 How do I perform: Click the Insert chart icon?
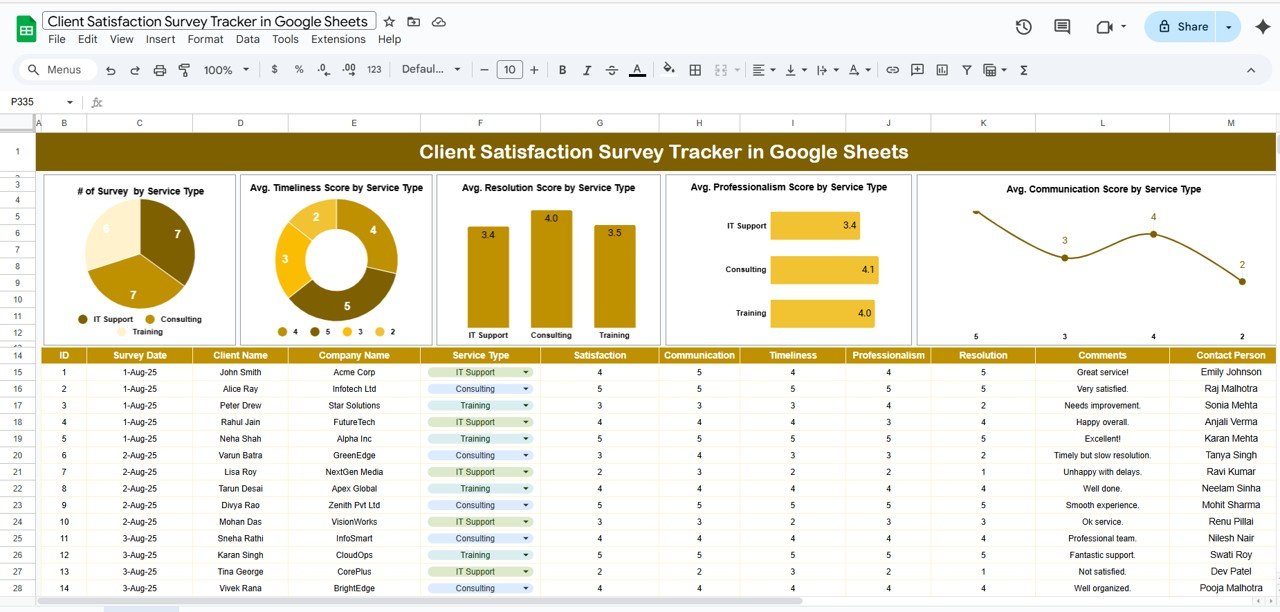tap(941, 70)
